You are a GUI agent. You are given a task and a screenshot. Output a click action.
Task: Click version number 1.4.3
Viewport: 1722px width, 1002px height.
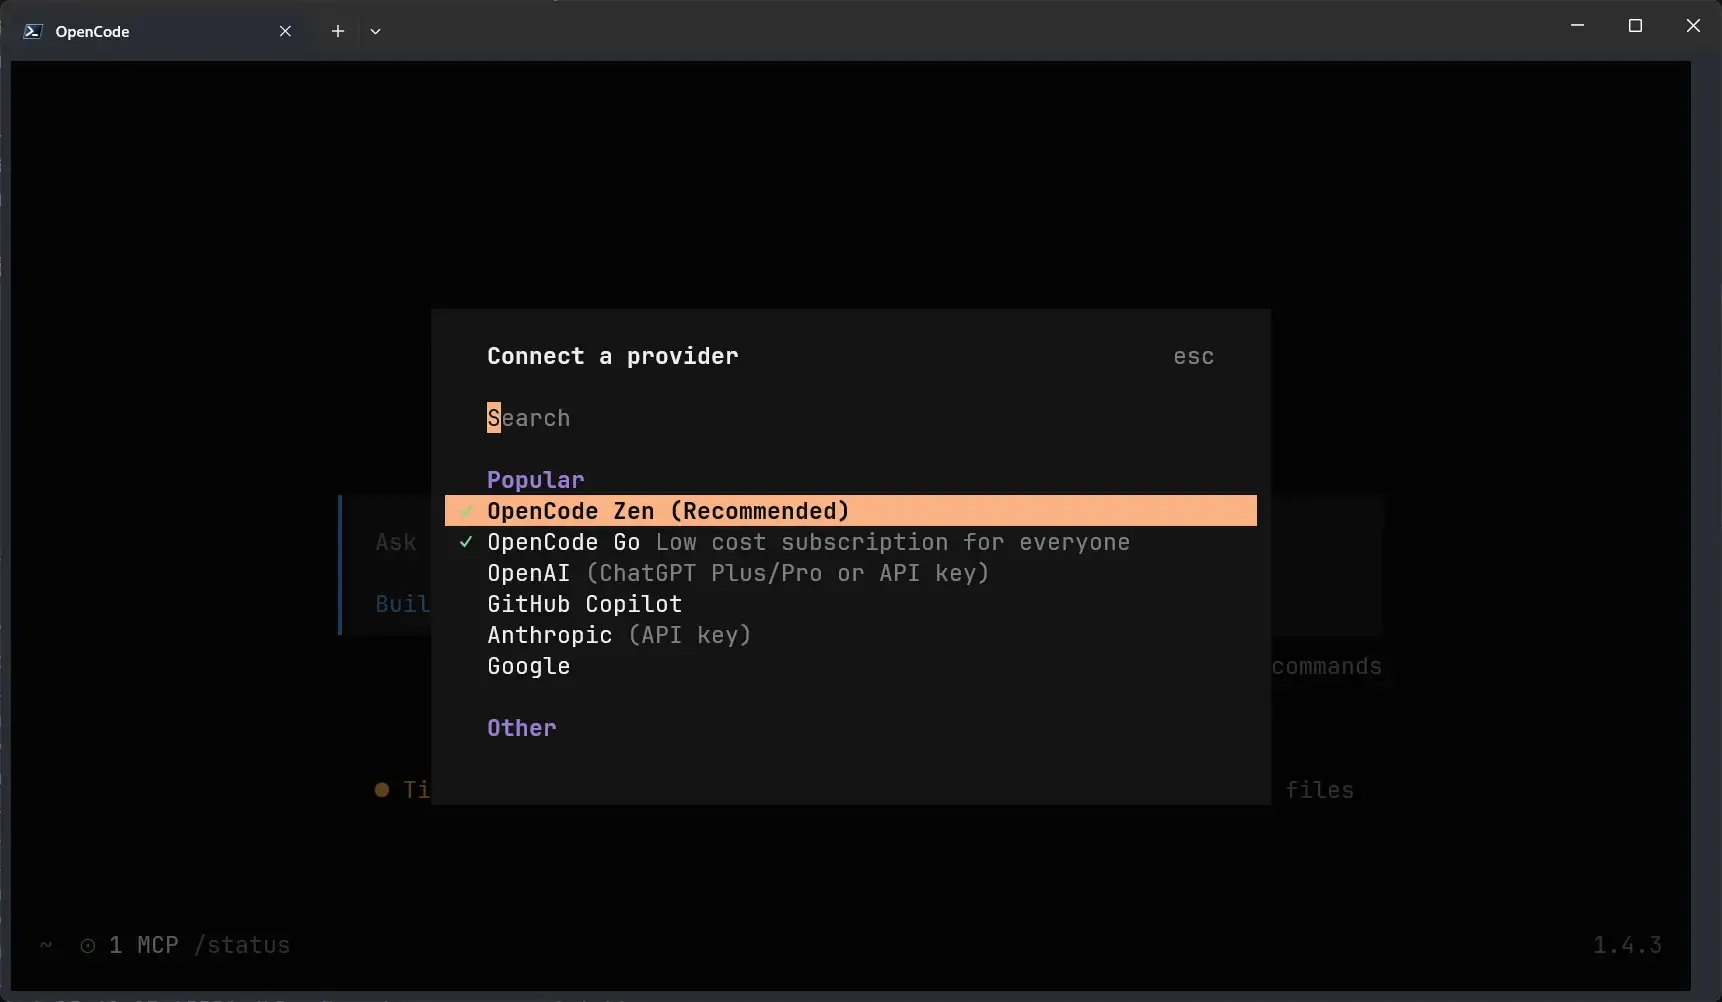(1628, 945)
